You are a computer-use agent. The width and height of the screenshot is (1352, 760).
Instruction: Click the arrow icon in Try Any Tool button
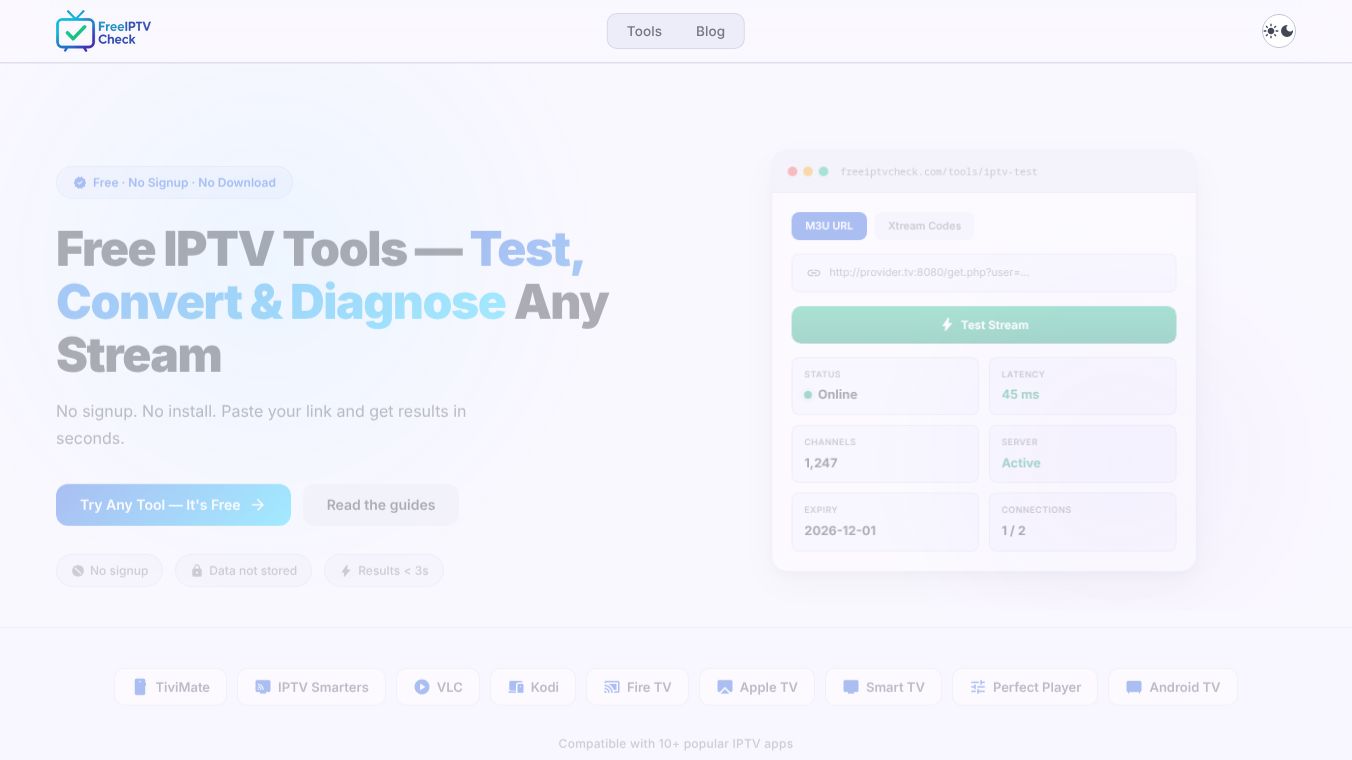tap(258, 505)
